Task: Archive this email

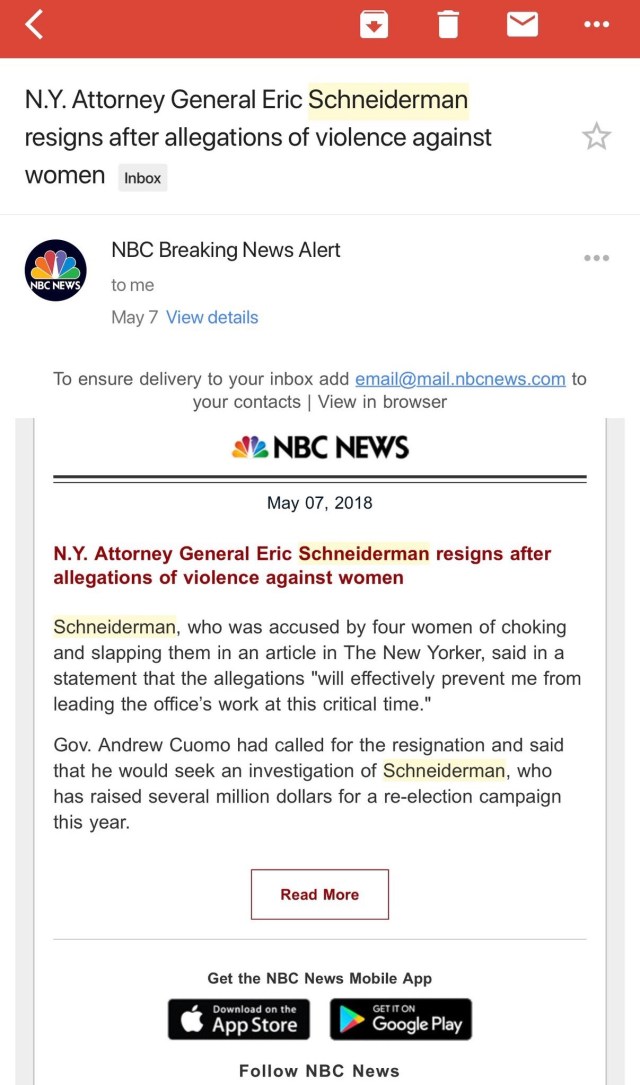Action: coord(373,25)
